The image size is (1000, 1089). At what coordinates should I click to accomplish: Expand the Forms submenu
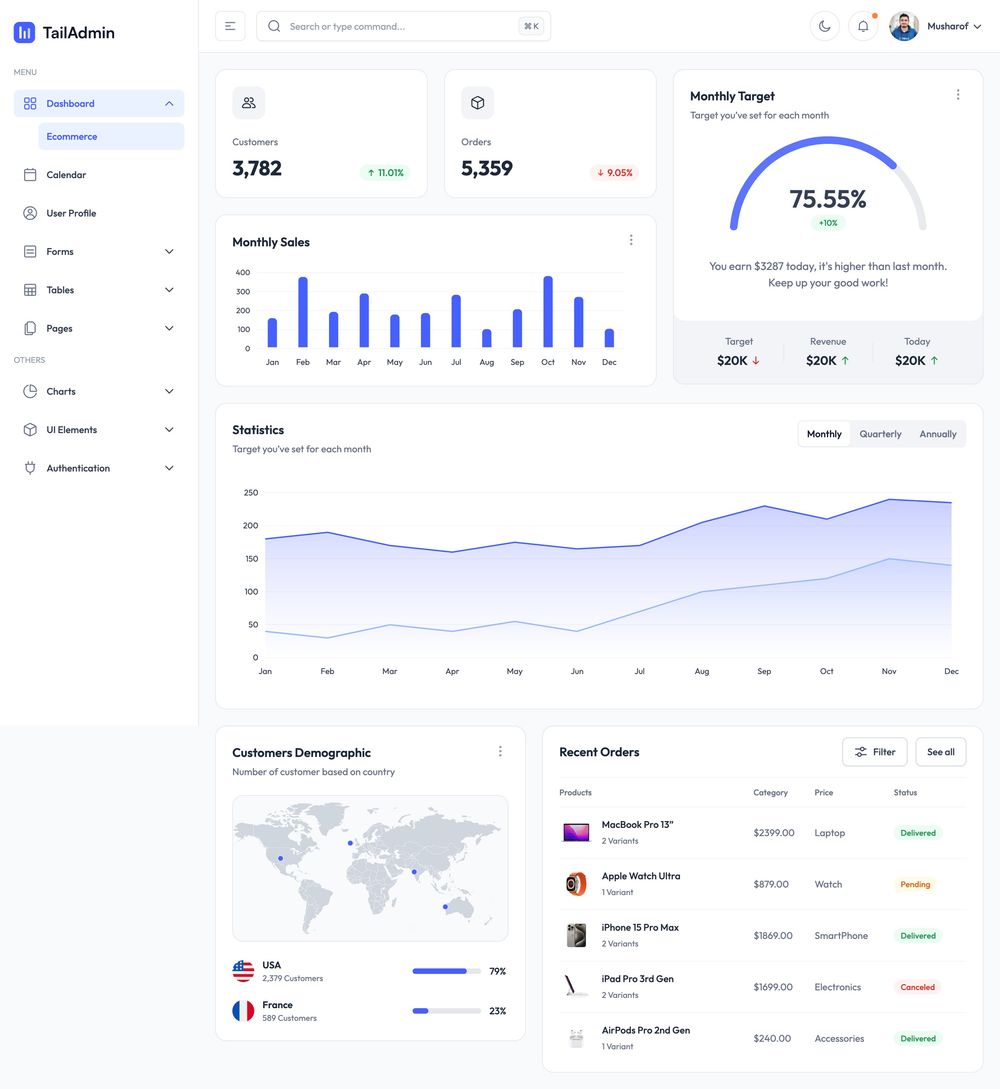click(169, 252)
